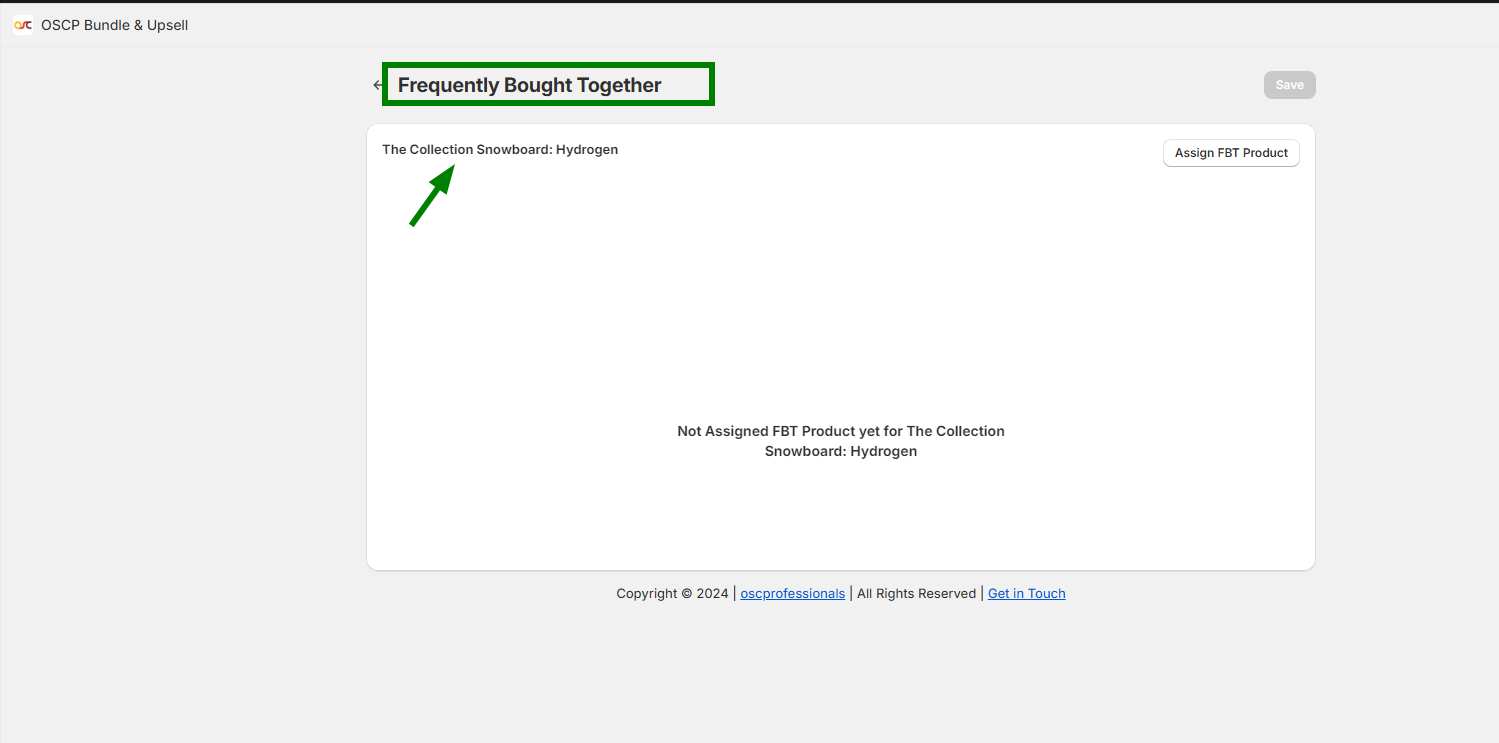Open the Get in Touch link
Viewport: 1499px width, 743px height.
(1026, 593)
